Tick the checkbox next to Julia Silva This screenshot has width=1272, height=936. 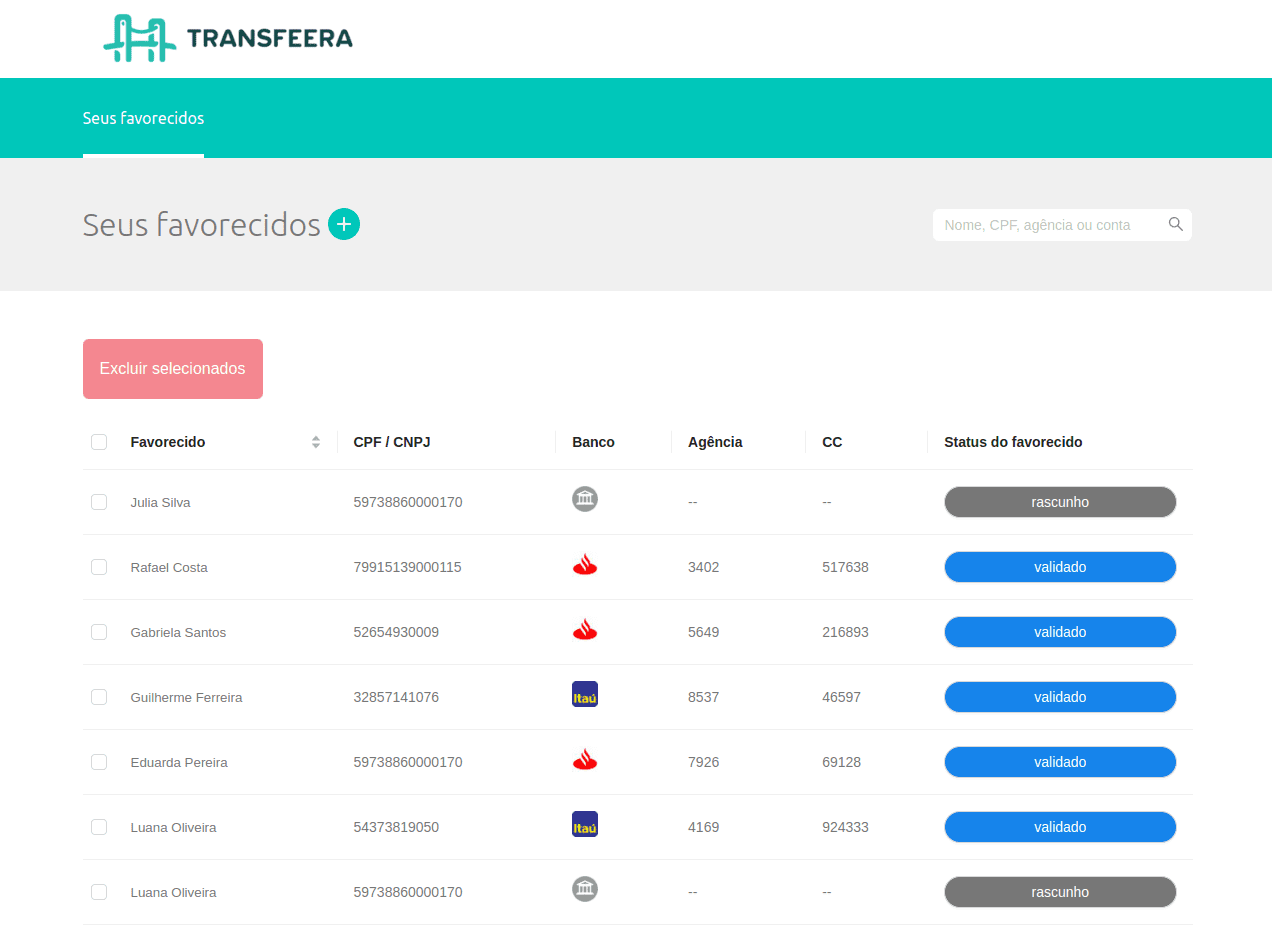click(99, 502)
